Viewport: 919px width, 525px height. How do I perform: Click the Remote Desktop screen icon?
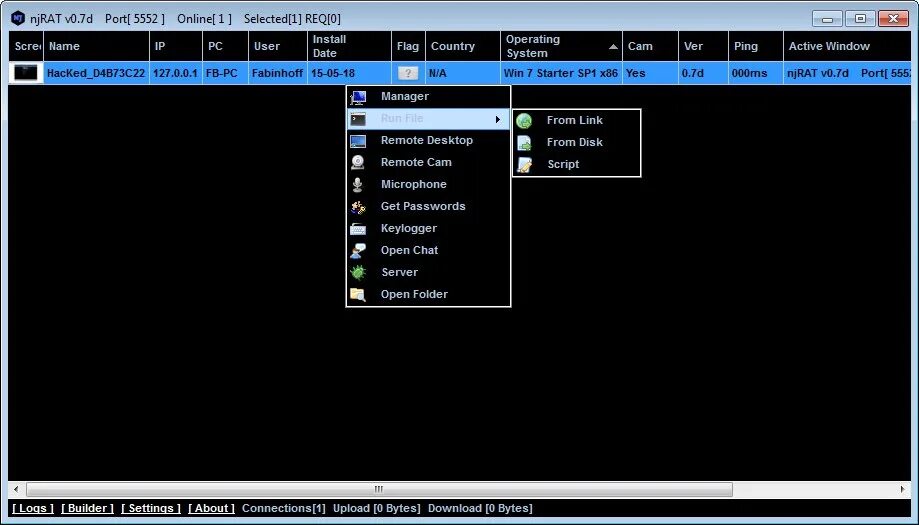tap(358, 141)
